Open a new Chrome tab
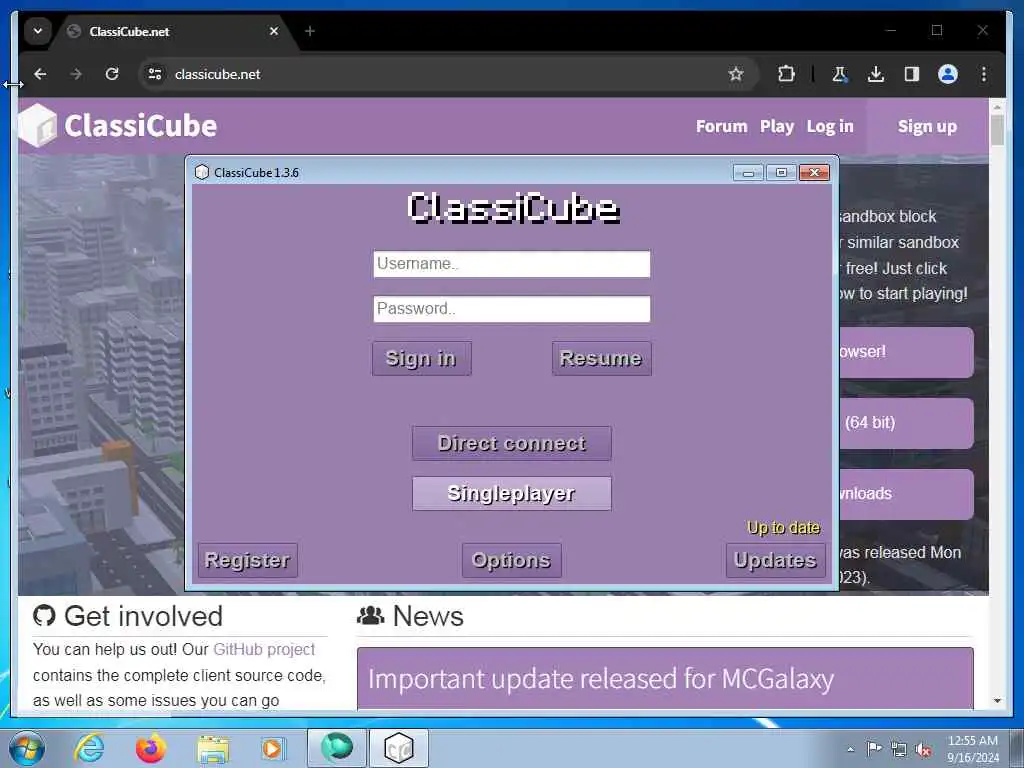The width and height of the screenshot is (1024, 768). 310,31
